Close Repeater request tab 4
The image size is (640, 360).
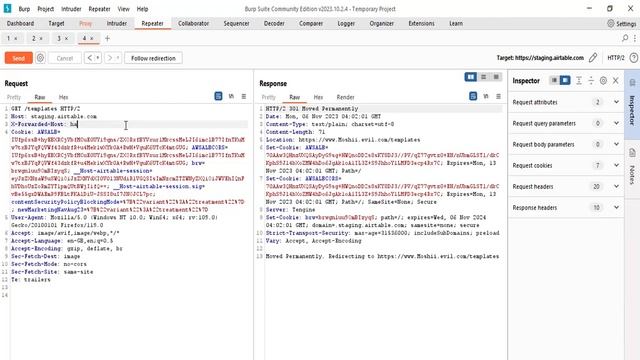92,38
